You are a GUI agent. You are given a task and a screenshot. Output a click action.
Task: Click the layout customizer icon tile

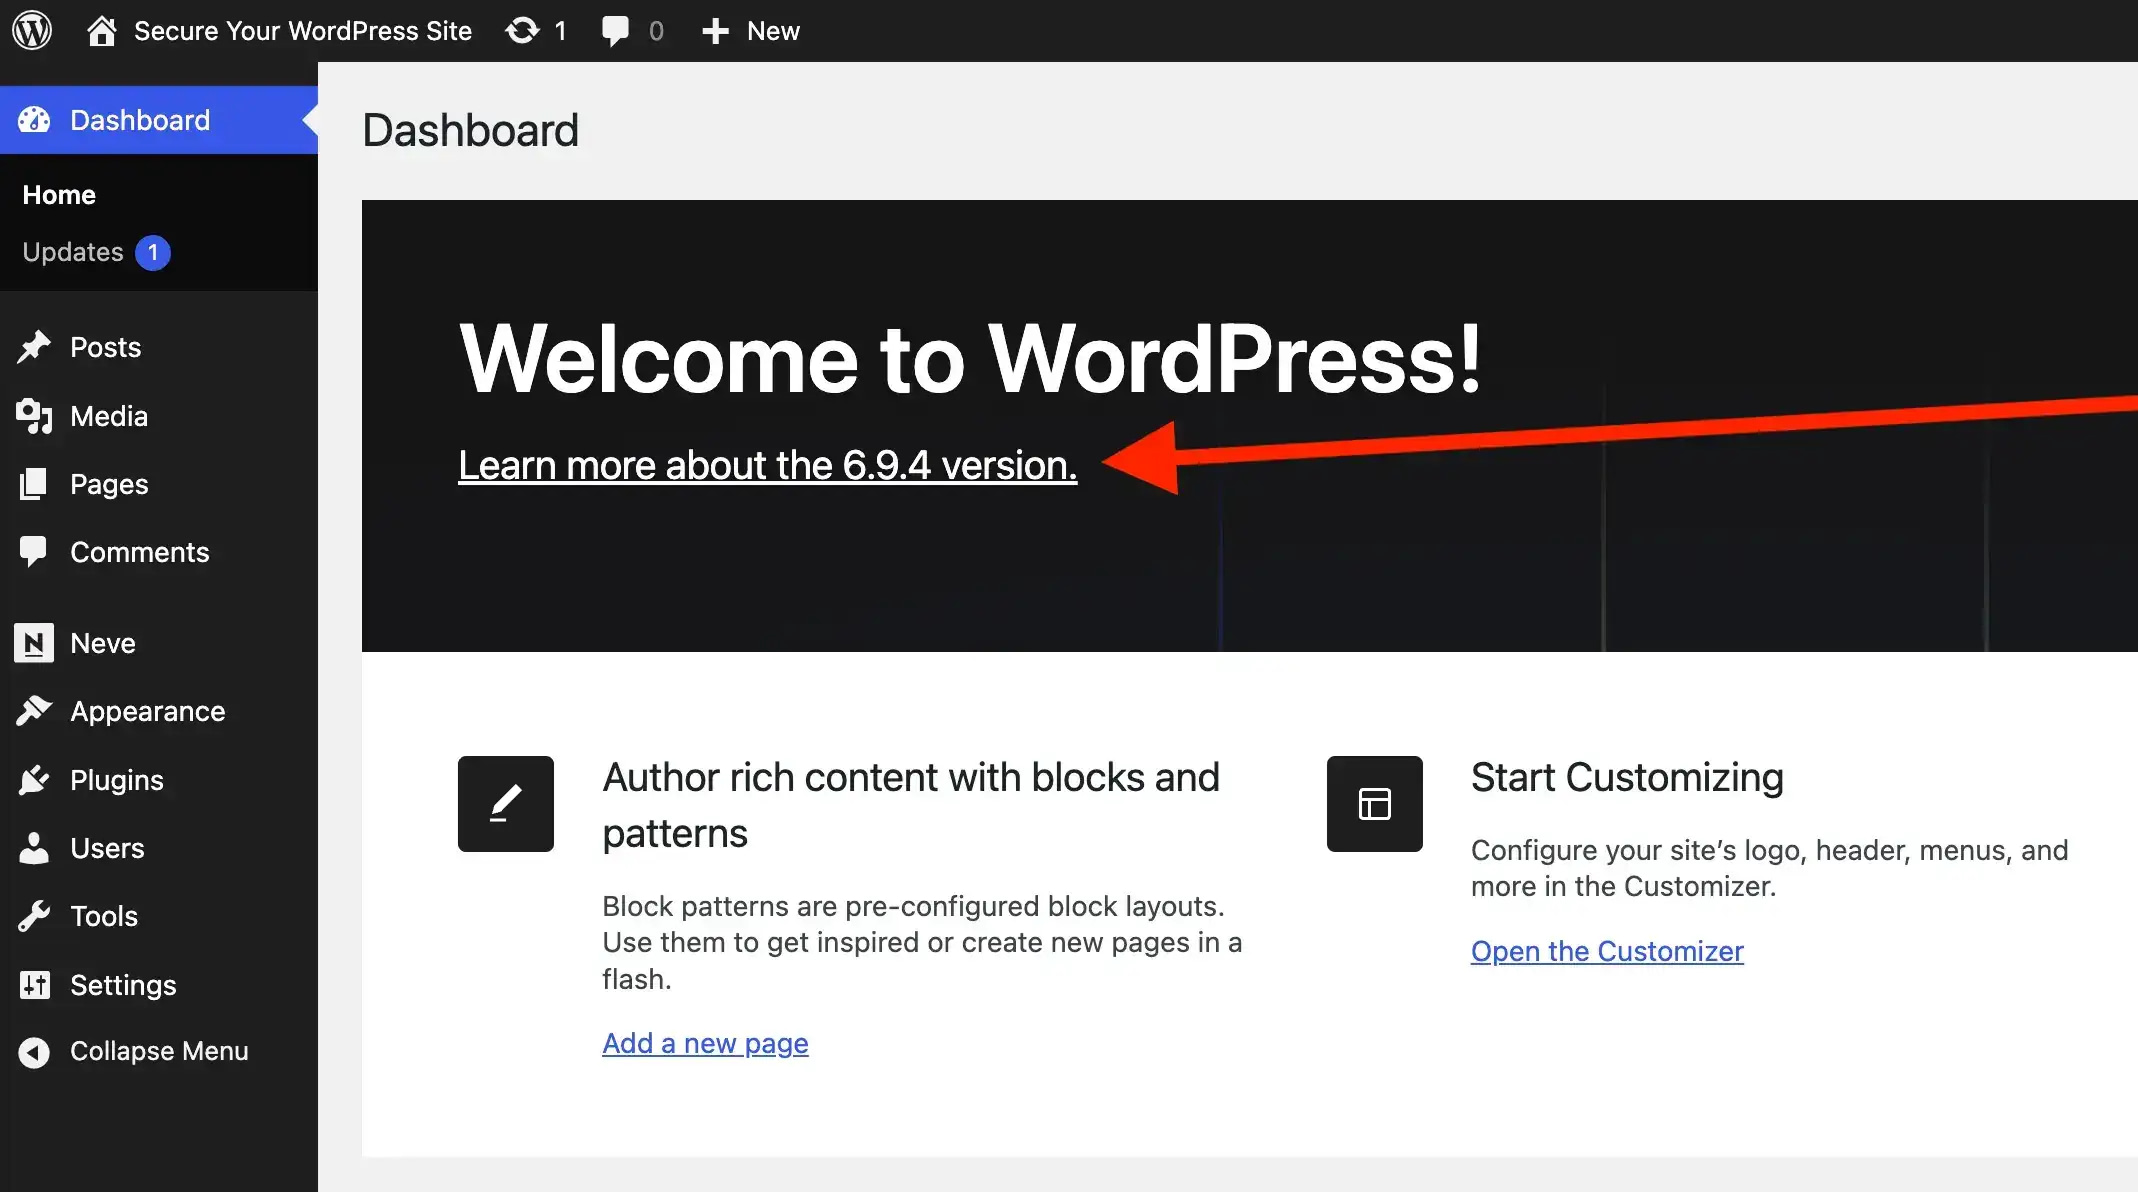pyautogui.click(x=1375, y=804)
